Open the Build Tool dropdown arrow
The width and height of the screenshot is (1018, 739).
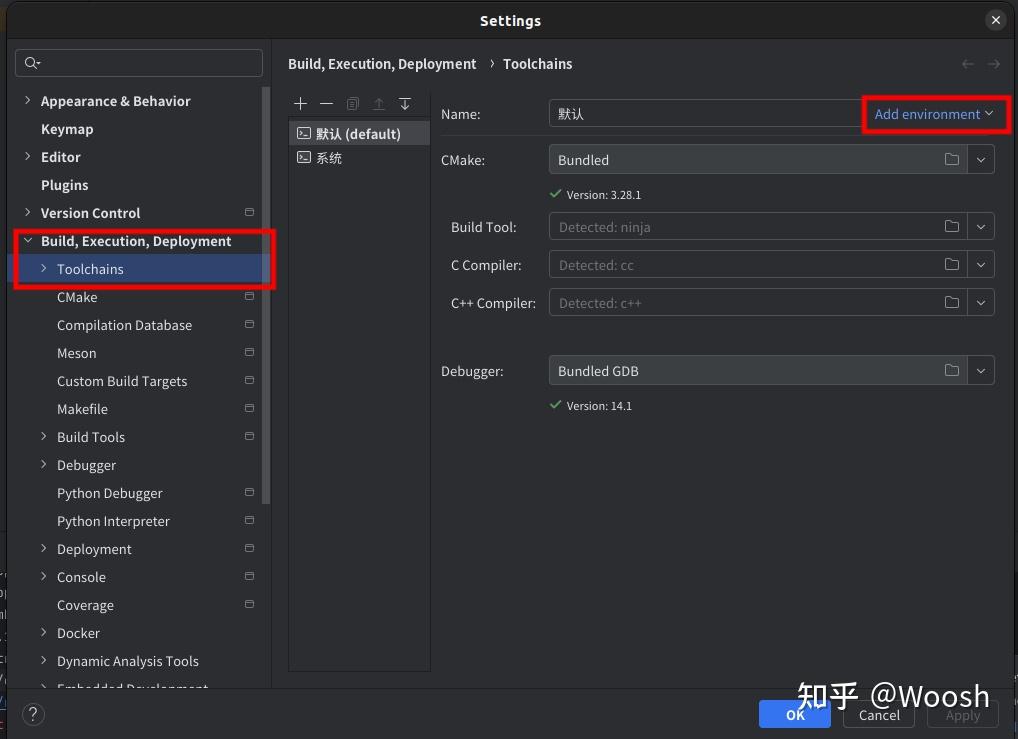tap(981, 227)
